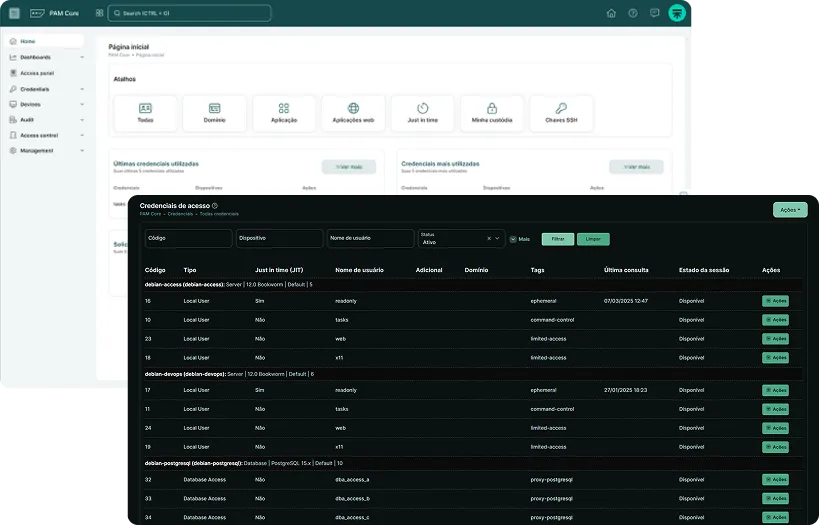Select Home in the sidebar menu

pyautogui.click(x=45, y=41)
